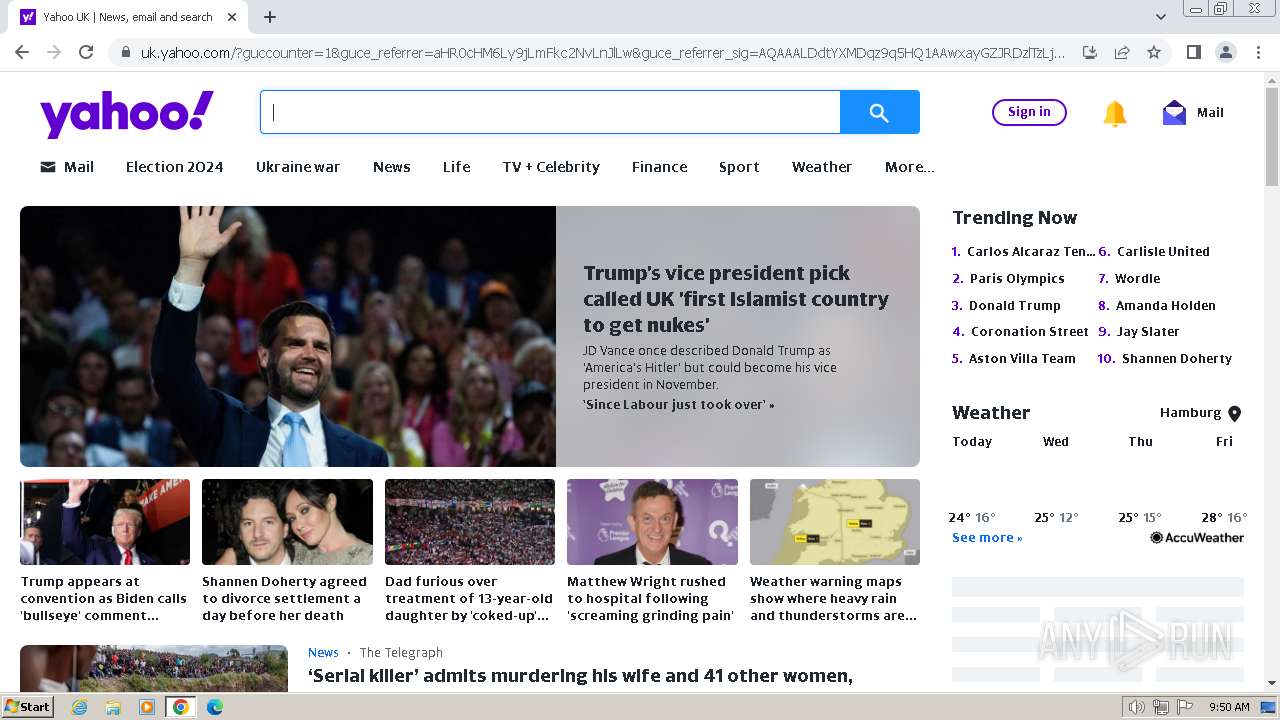Click the browser address bar URL
This screenshot has width=1280, height=720.
tap(603, 52)
